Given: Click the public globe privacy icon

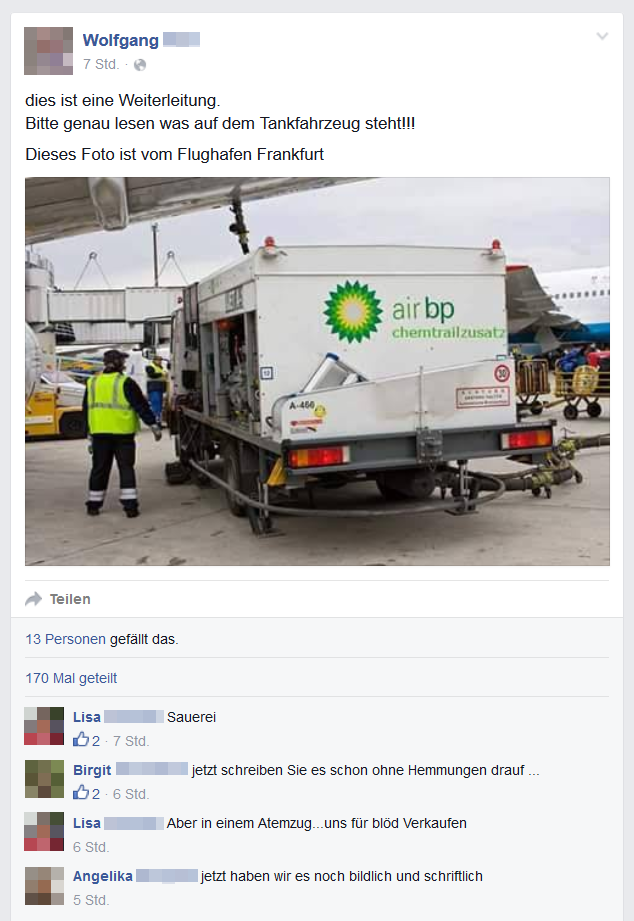Looking at the screenshot, I should click(140, 65).
